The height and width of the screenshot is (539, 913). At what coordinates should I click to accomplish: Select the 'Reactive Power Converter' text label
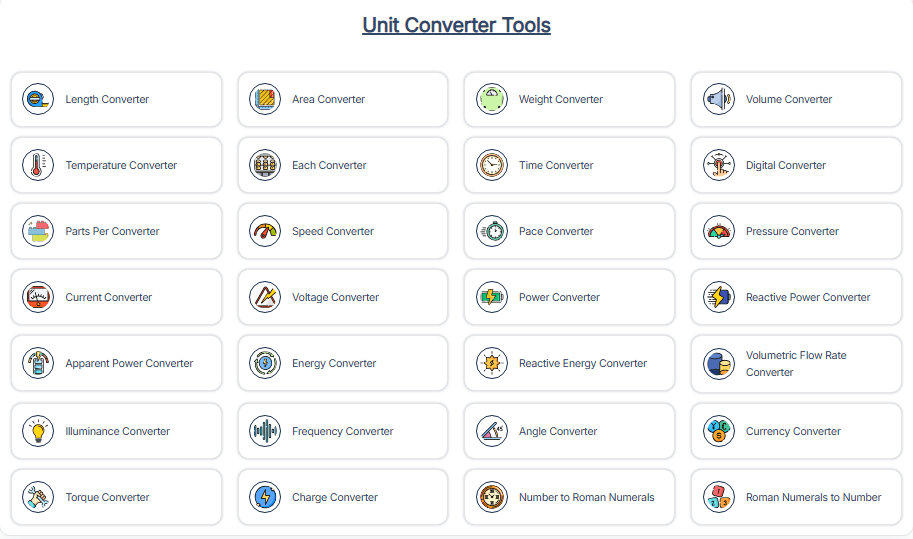808,297
